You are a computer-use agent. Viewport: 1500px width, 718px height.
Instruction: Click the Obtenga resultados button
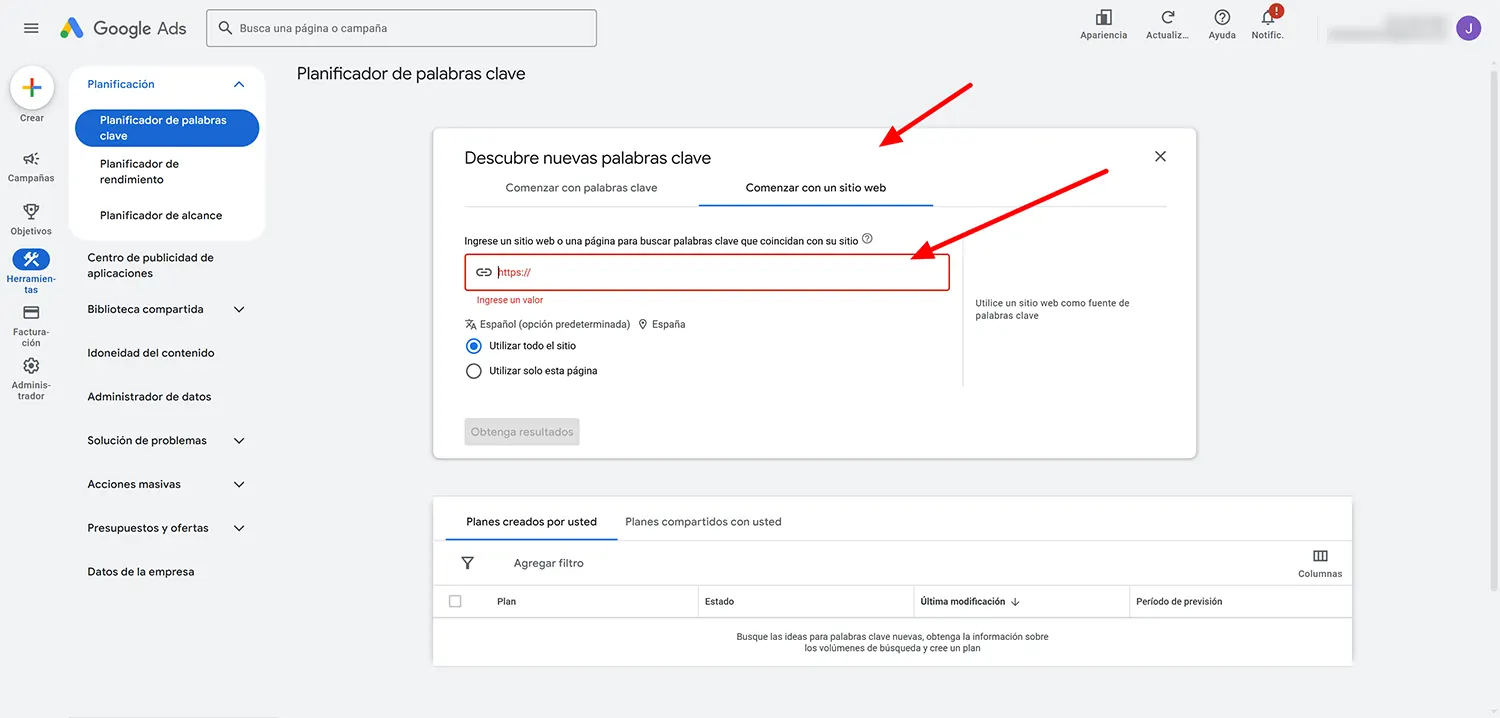click(x=521, y=431)
